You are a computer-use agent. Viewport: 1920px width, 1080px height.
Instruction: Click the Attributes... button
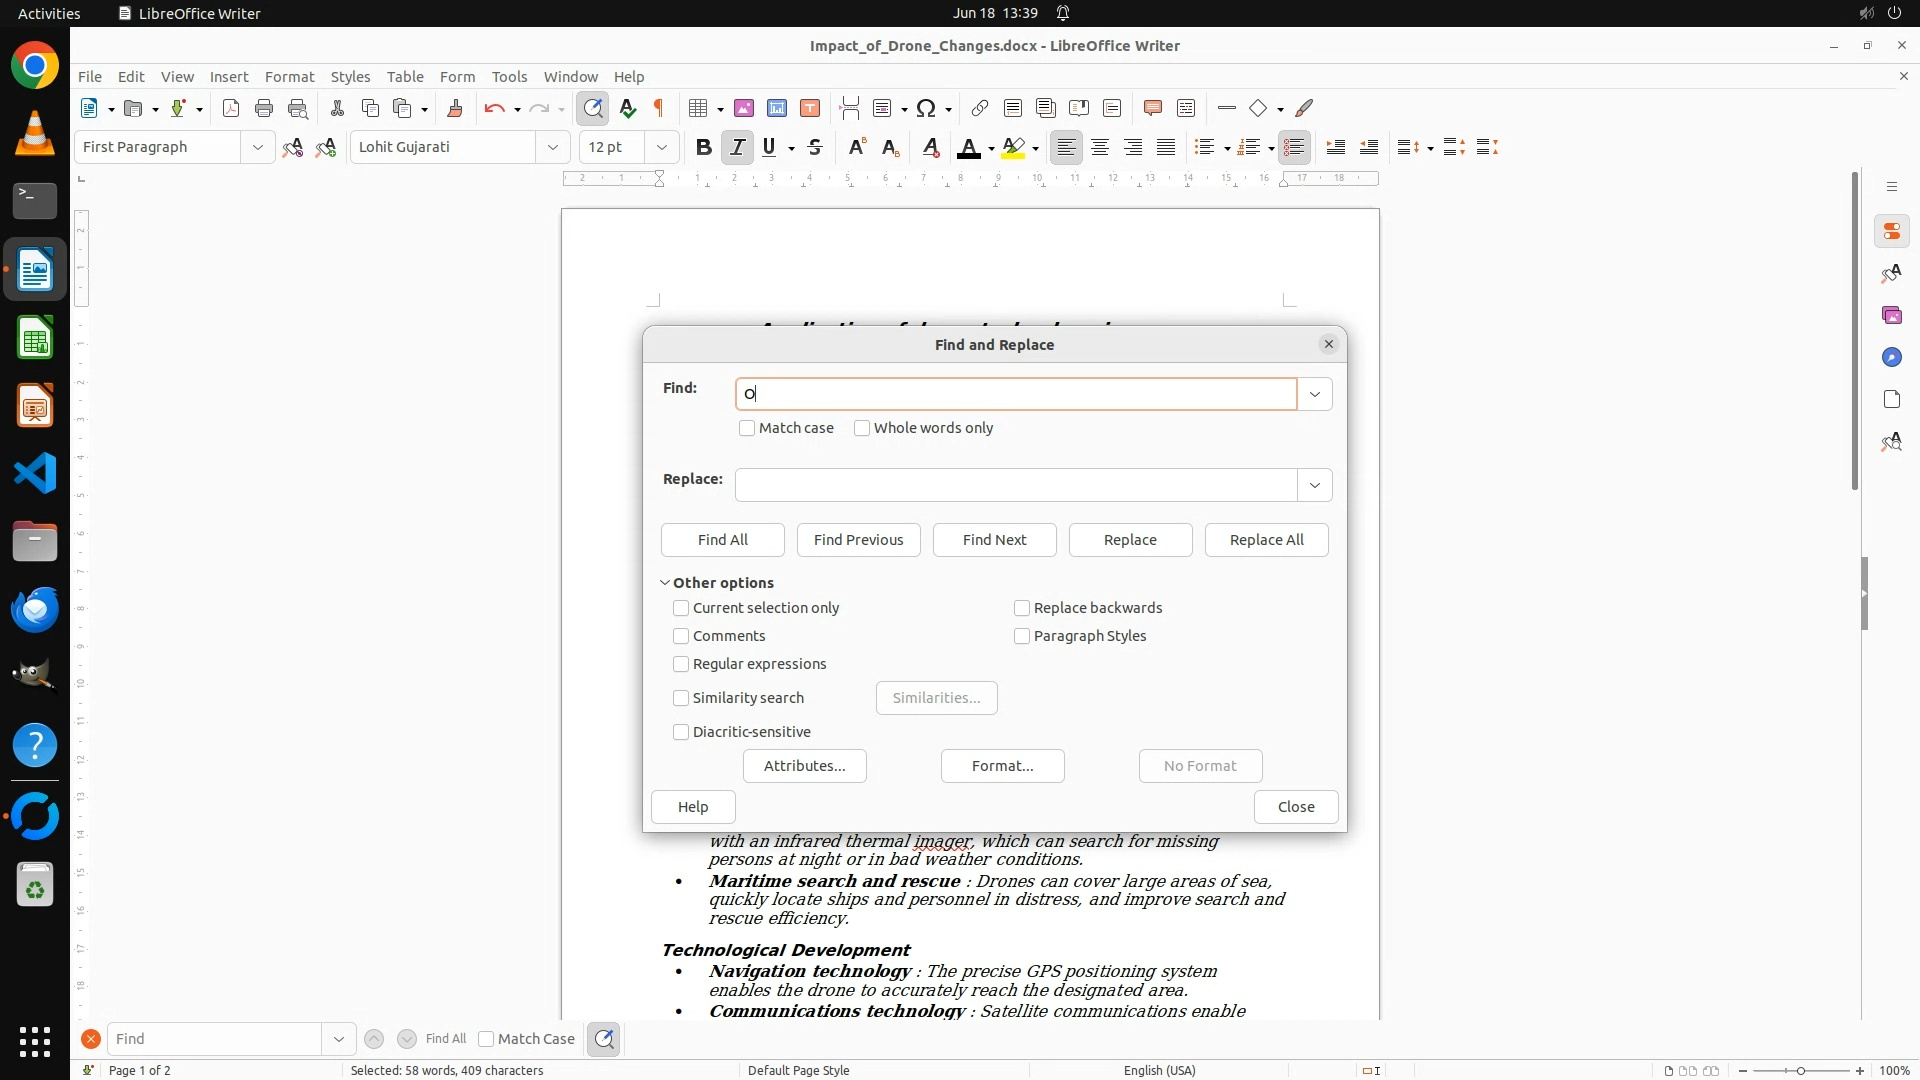[804, 766]
